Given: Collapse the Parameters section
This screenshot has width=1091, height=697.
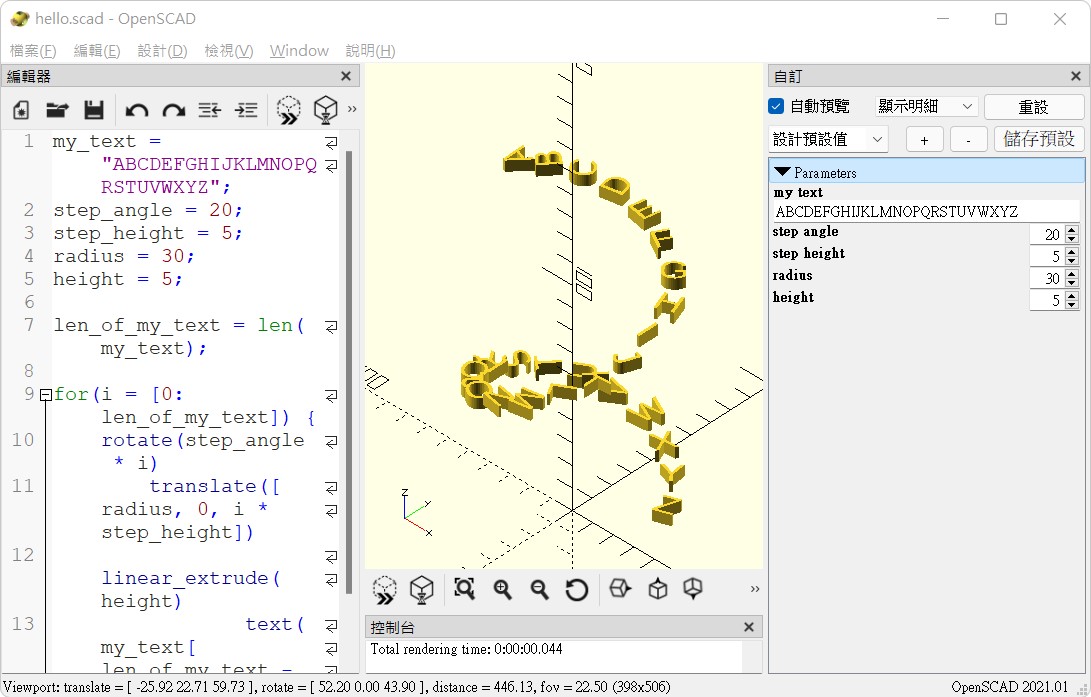Looking at the screenshot, I should [x=783, y=172].
